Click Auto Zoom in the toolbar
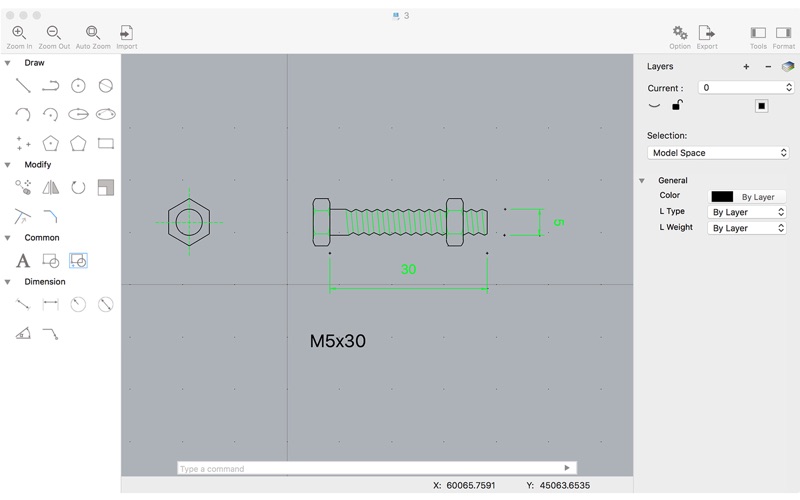The width and height of the screenshot is (800, 500). 93,37
